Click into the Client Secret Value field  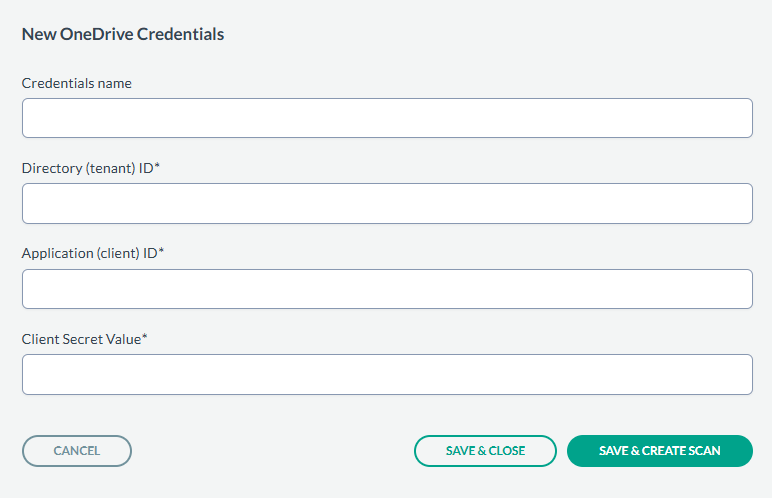[386, 374]
